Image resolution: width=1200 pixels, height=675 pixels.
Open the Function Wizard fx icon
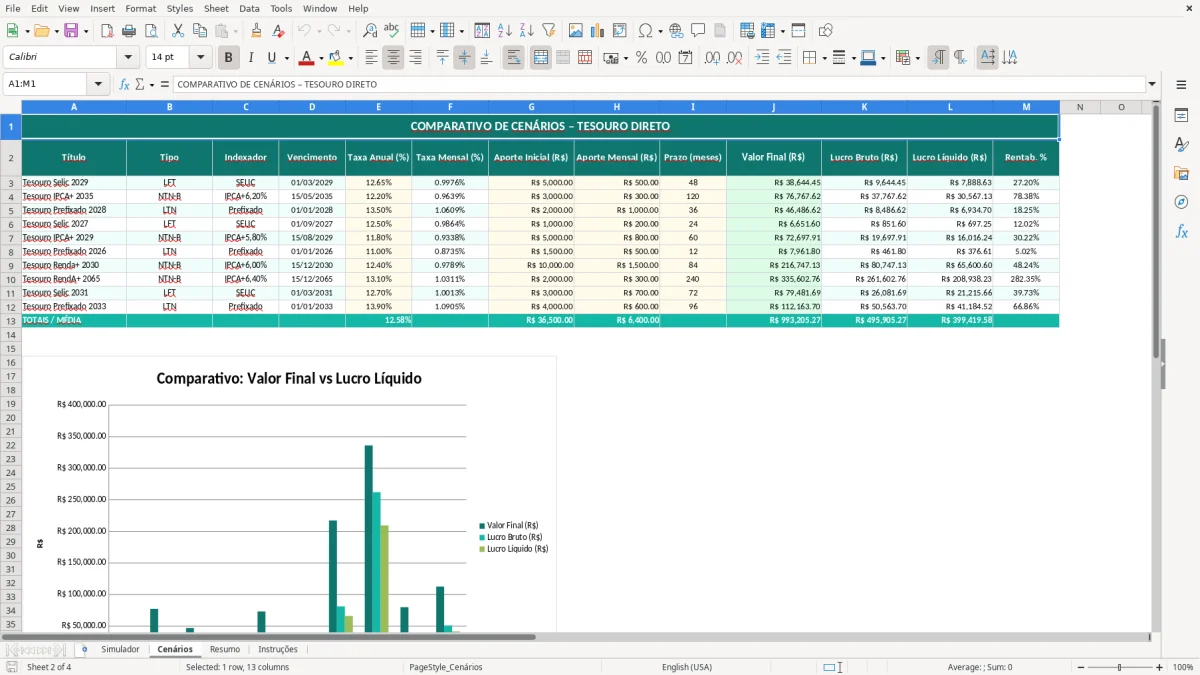click(124, 84)
